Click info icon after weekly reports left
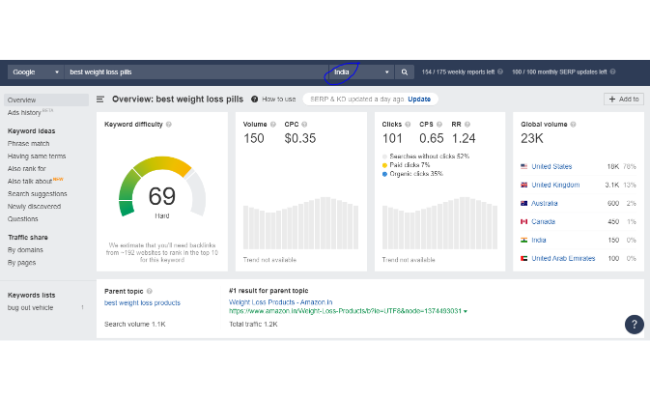This screenshot has width=650, height=400. pyautogui.click(x=500, y=72)
